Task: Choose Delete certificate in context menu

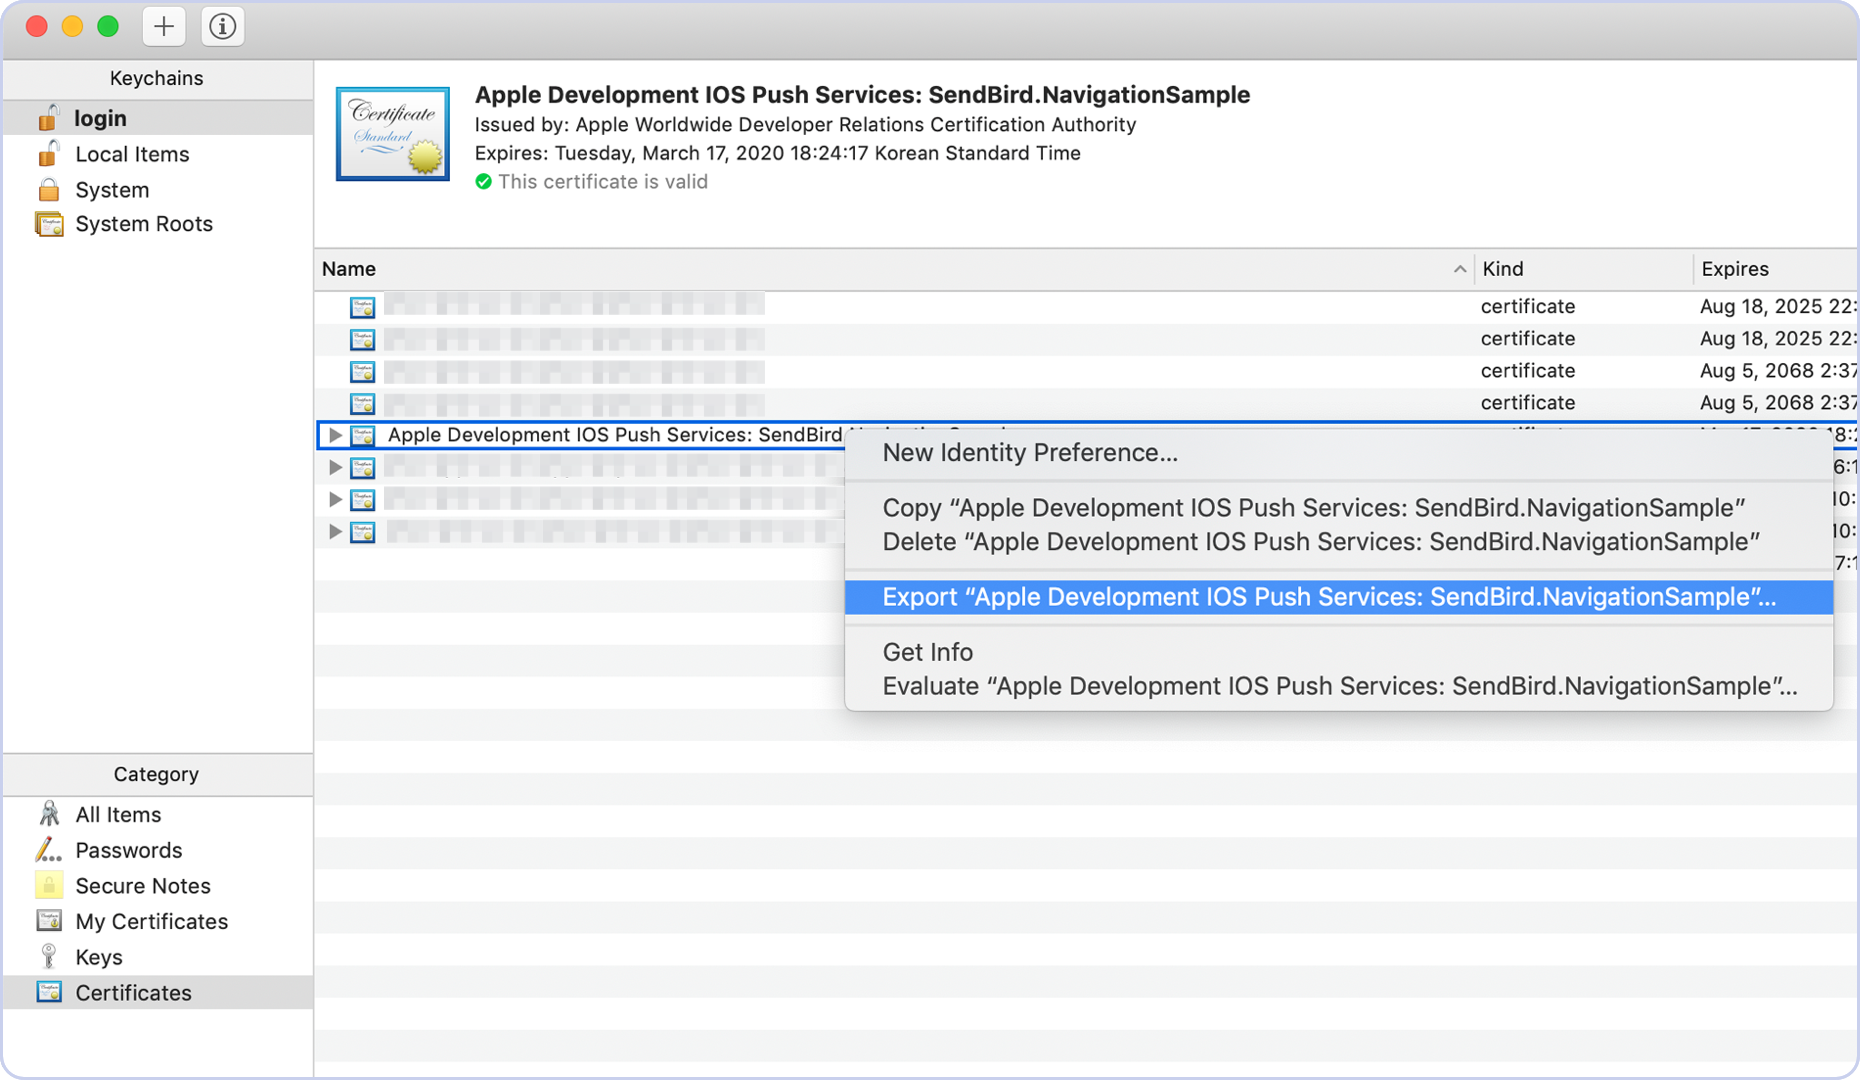Action: point(1320,542)
